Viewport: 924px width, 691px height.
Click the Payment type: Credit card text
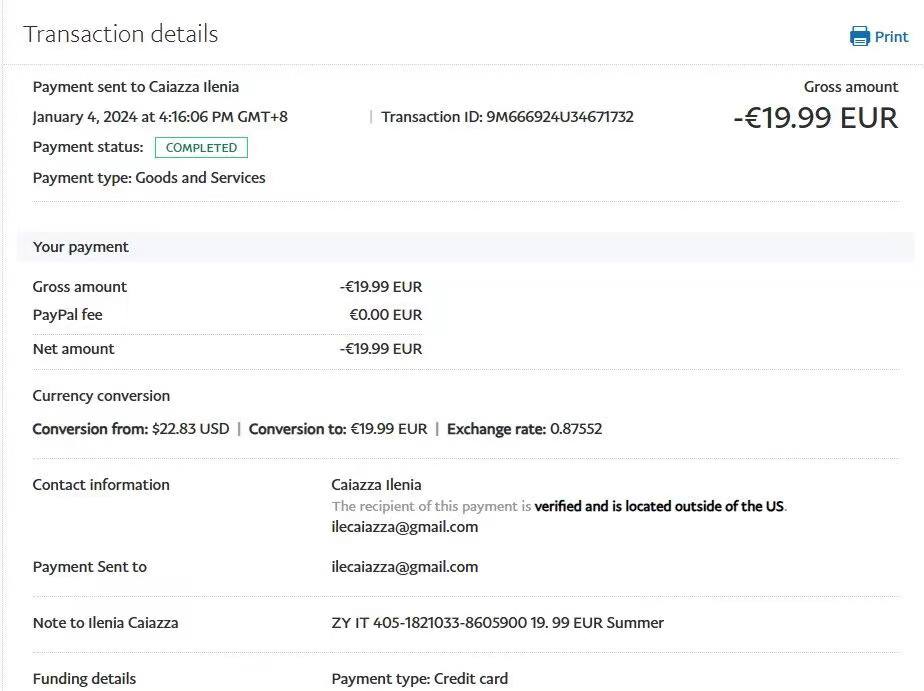(x=419, y=679)
